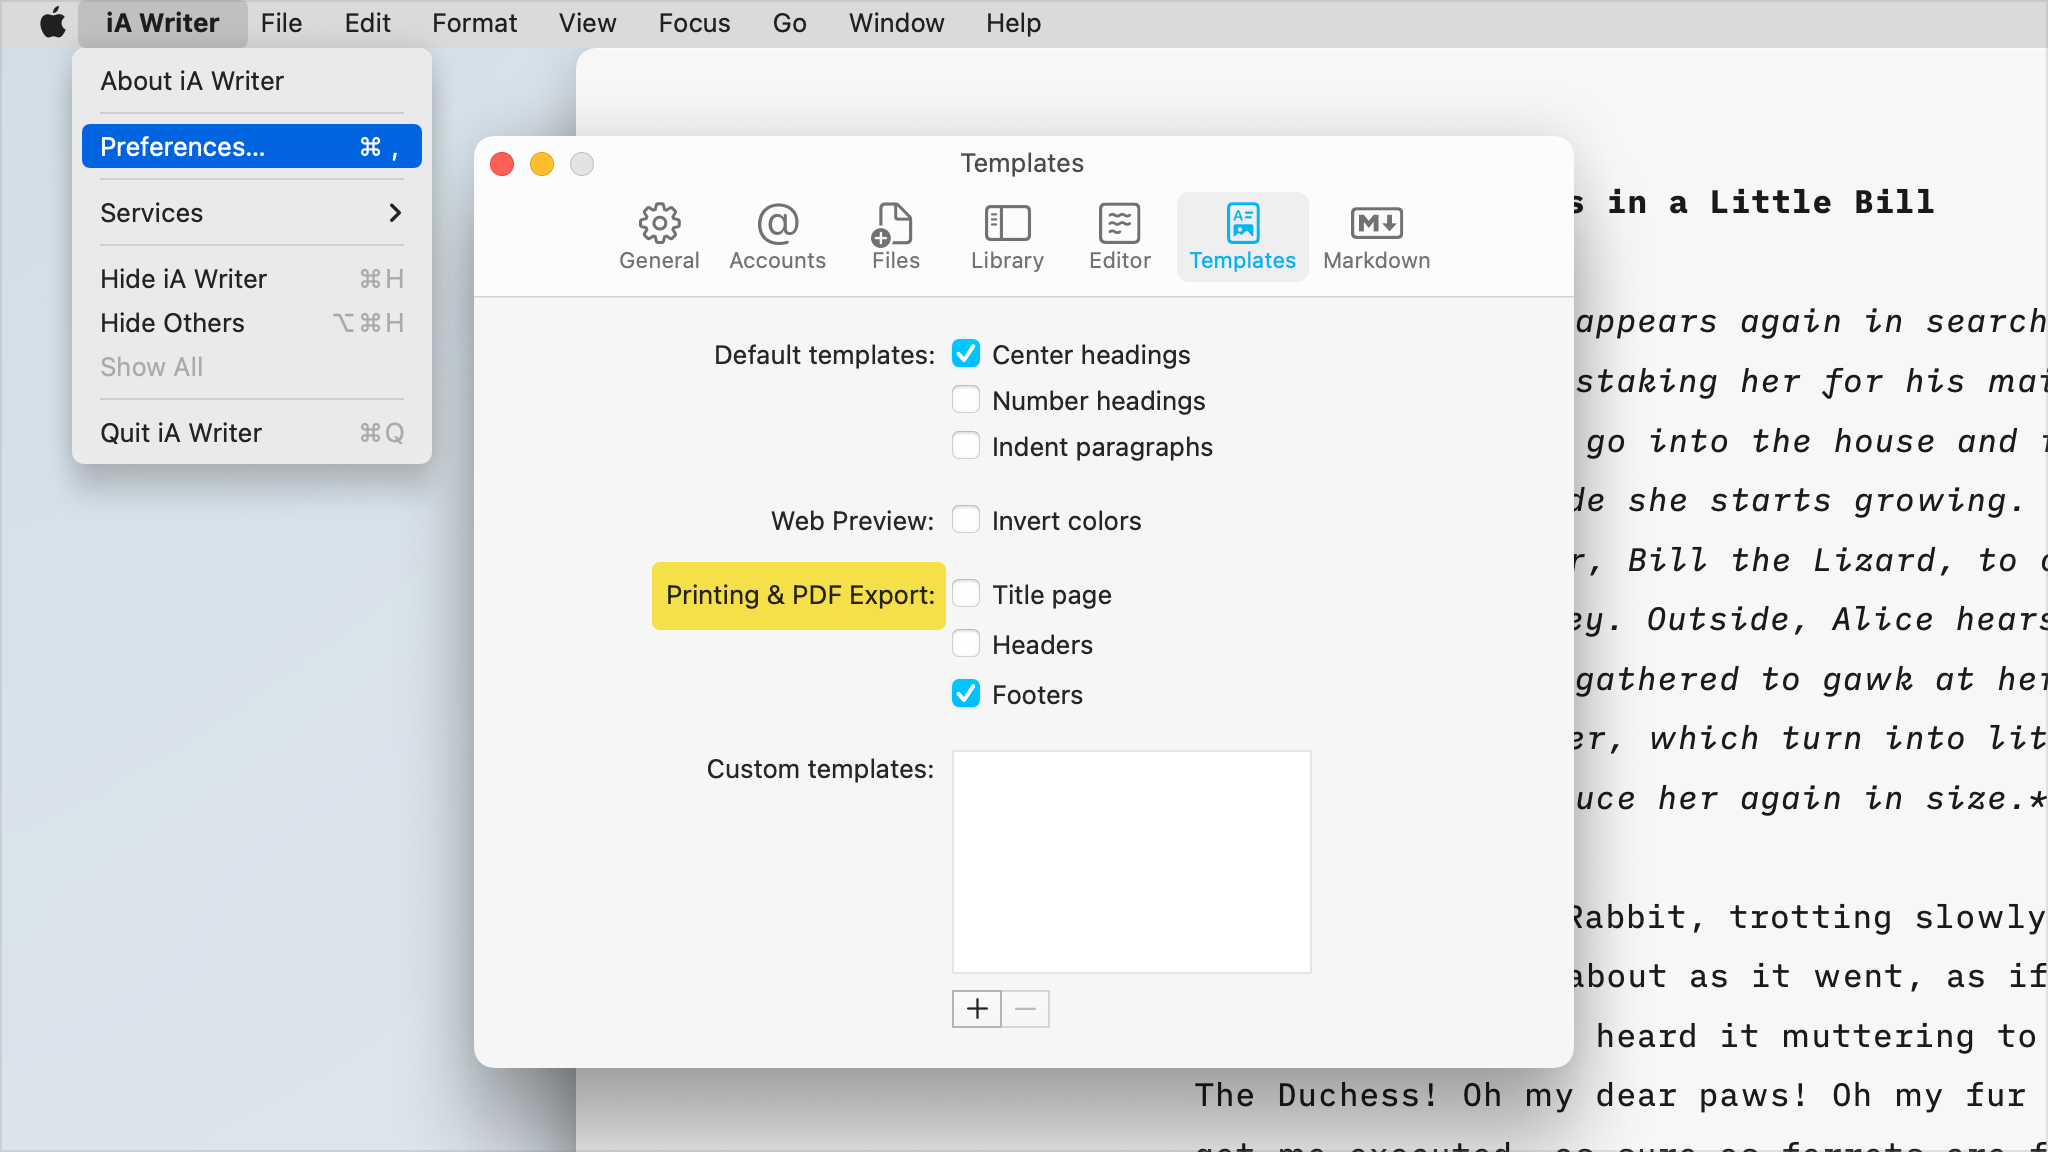Viewport: 2048px width, 1152px height.
Task: Enable Title page checkbox
Action: (x=966, y=594)
